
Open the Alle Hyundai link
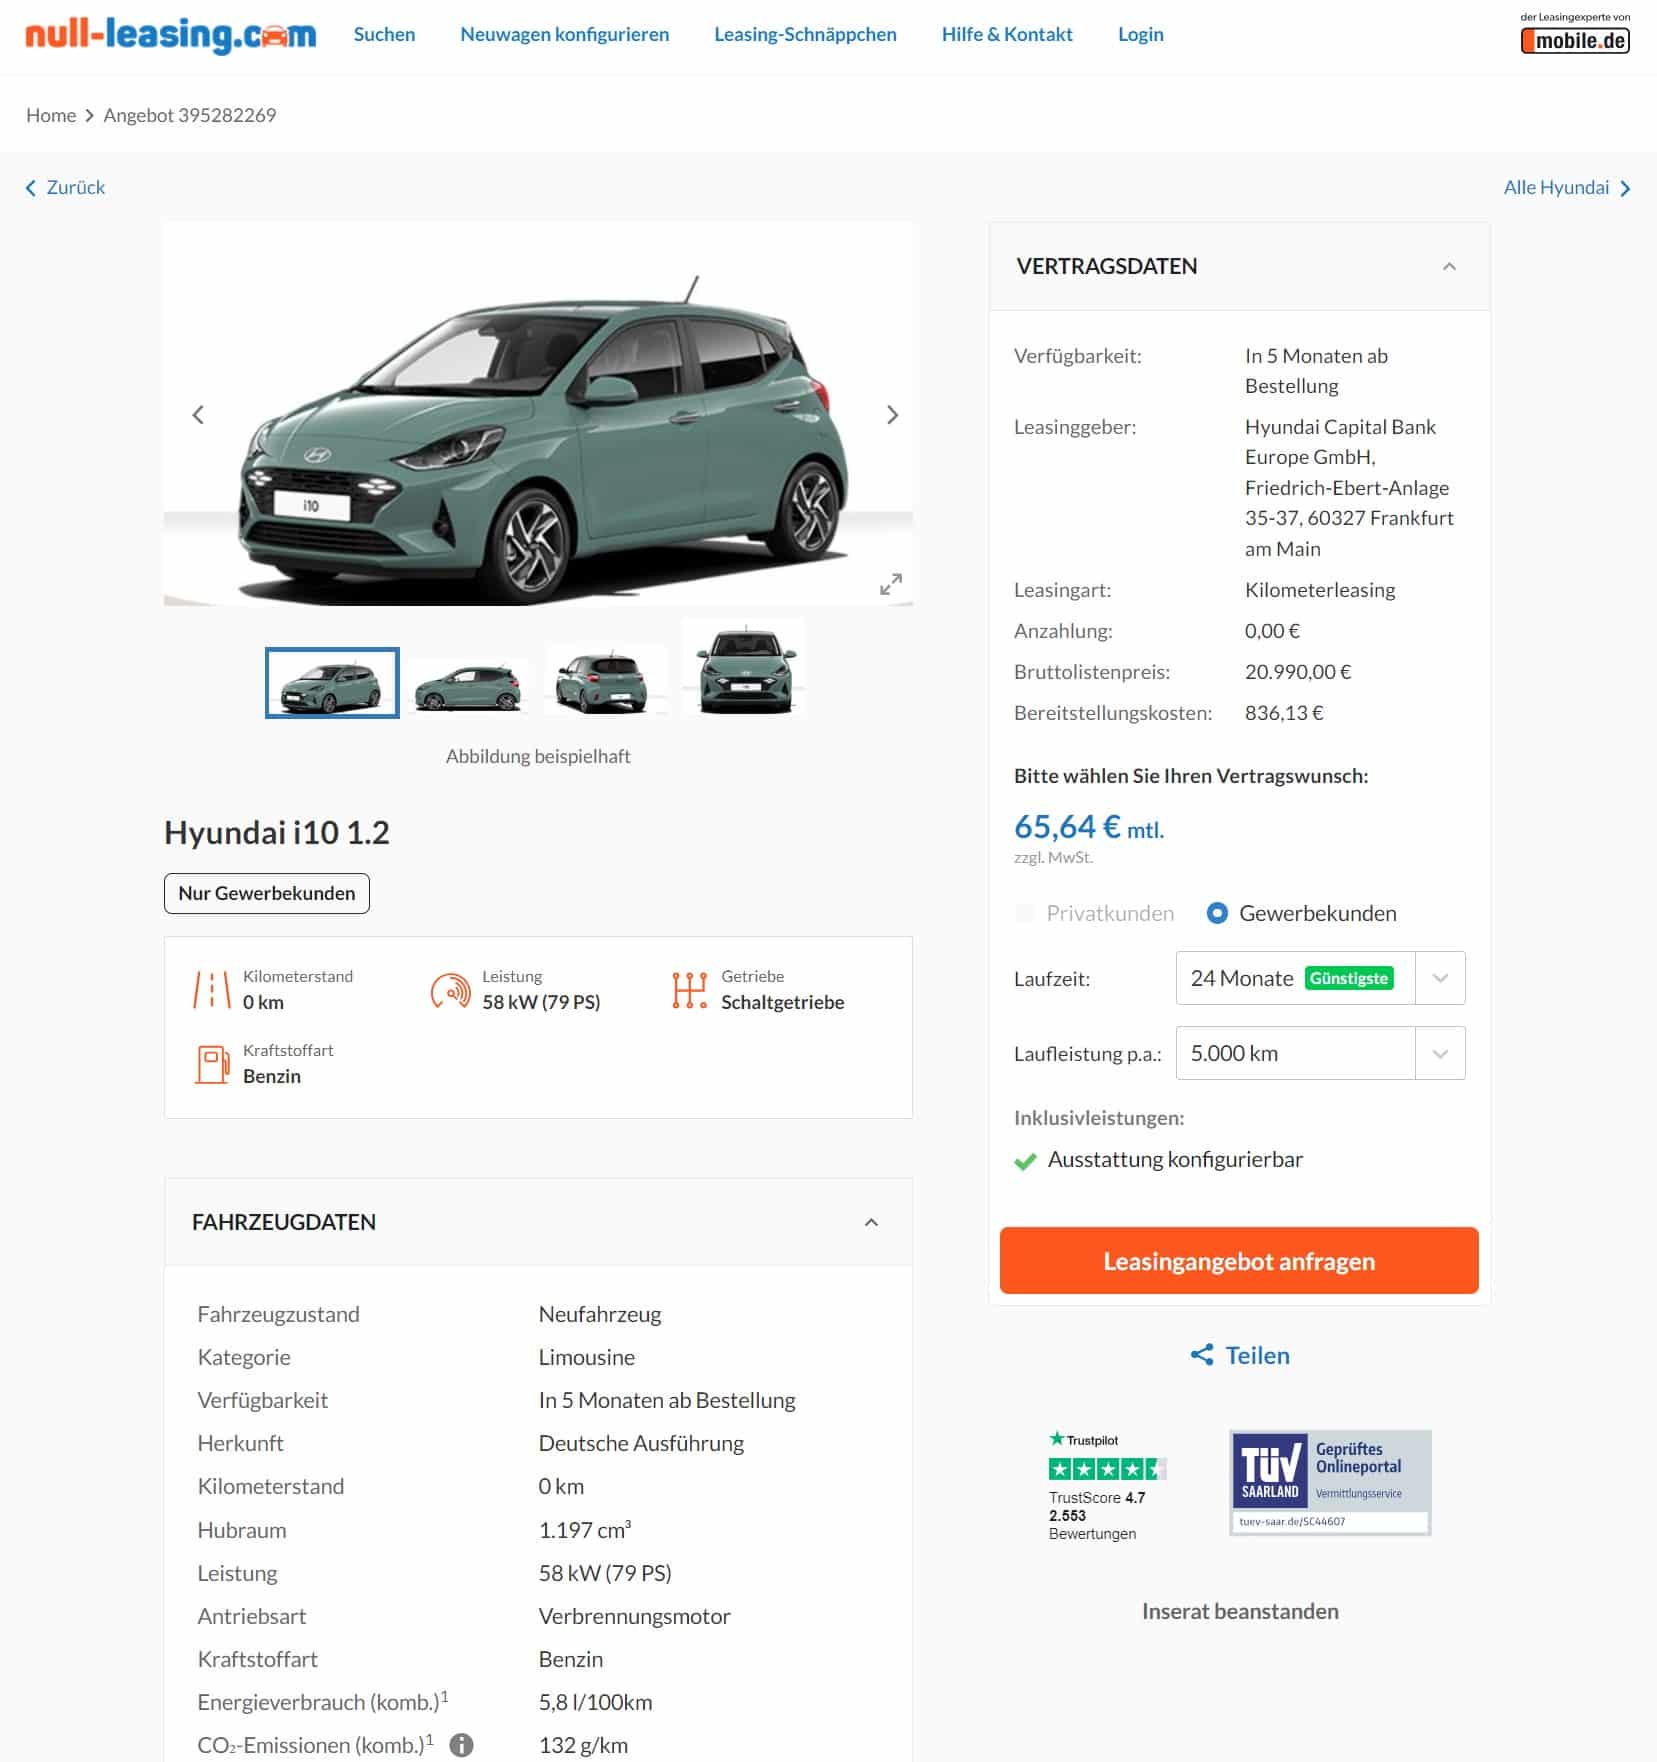tap(1567, 188)
